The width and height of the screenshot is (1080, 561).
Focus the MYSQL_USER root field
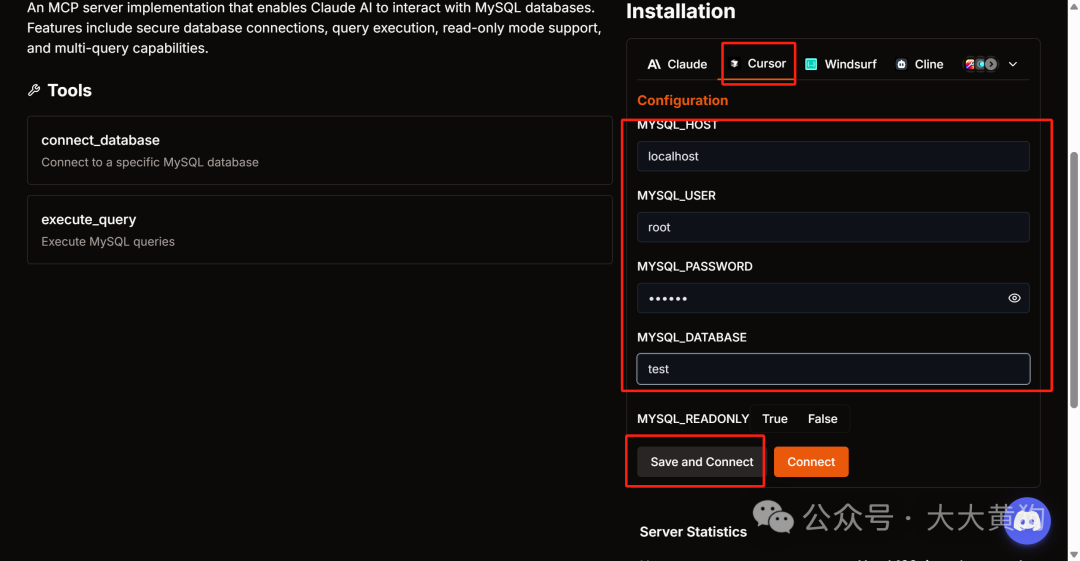click(x=833, y=227)
